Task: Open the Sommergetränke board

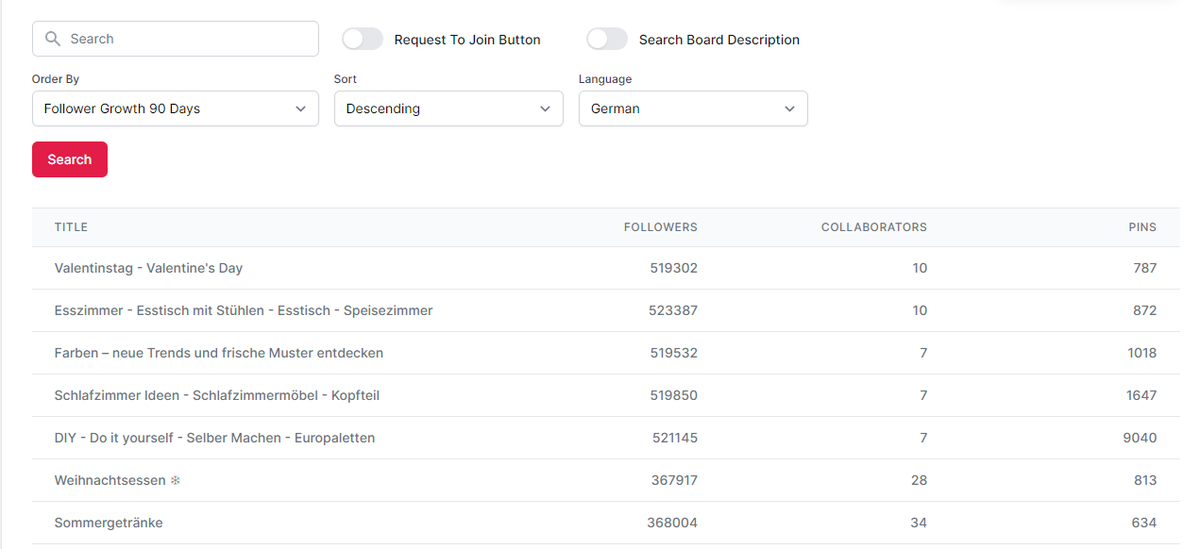Action: click(108, 523)
